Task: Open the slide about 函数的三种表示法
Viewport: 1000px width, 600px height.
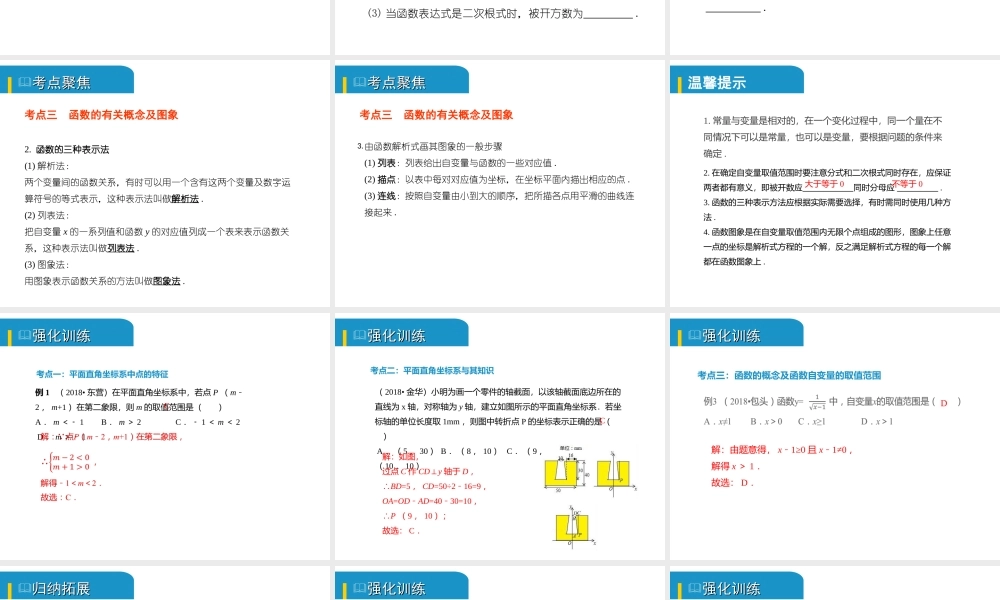Action: click(x=165, y=184)
